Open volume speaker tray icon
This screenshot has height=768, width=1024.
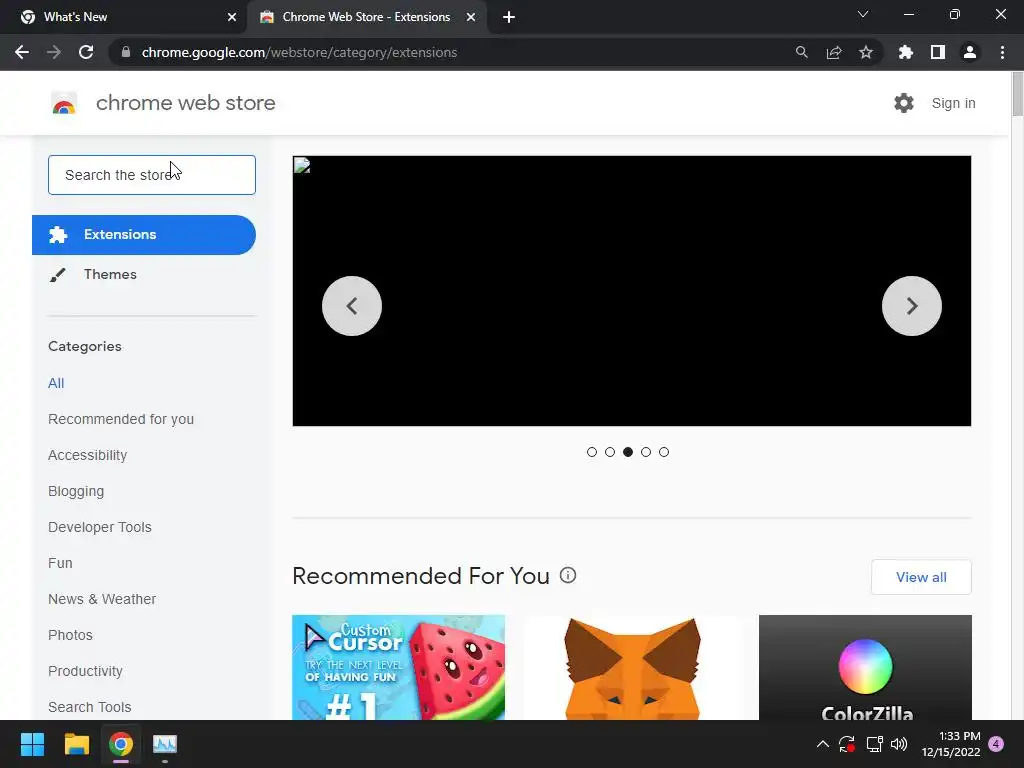click(x=899, y=744)
